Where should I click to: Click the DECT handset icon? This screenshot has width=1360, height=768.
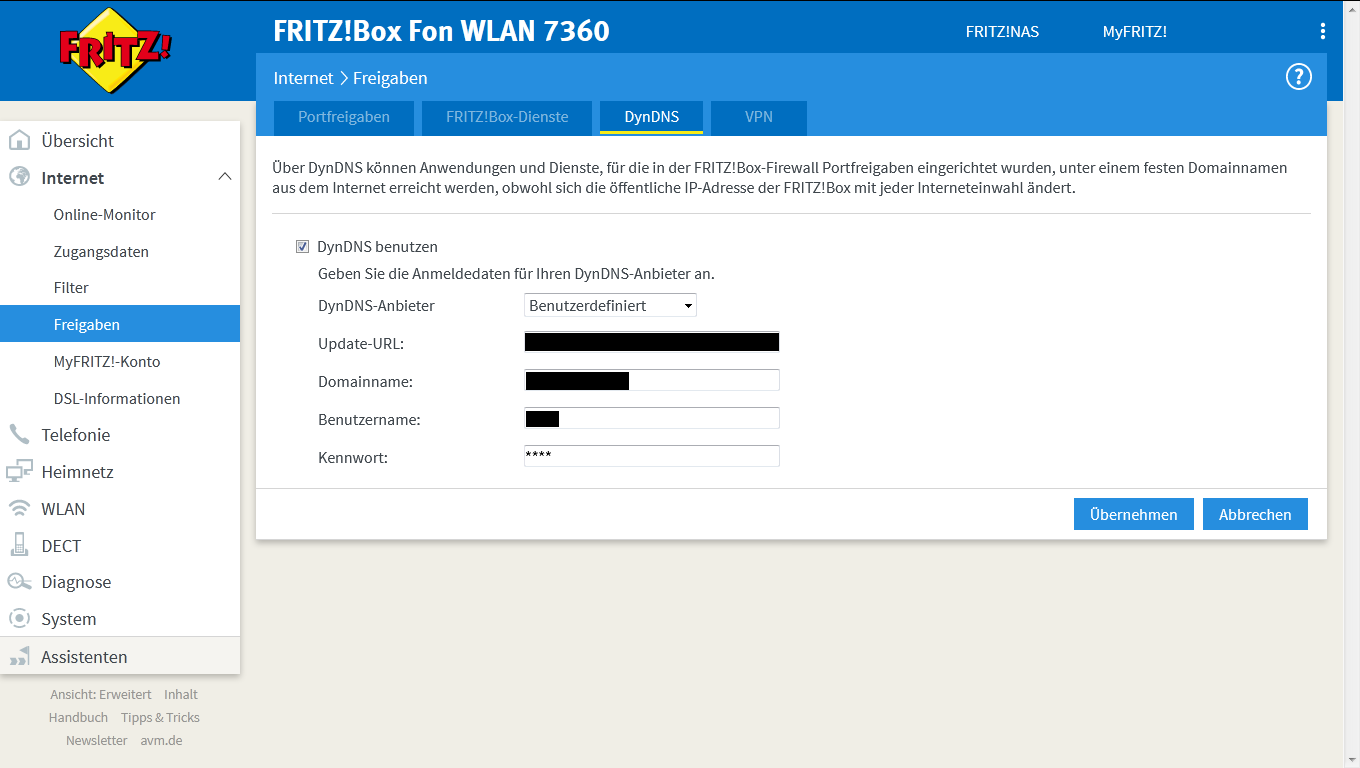pos(20,545)
